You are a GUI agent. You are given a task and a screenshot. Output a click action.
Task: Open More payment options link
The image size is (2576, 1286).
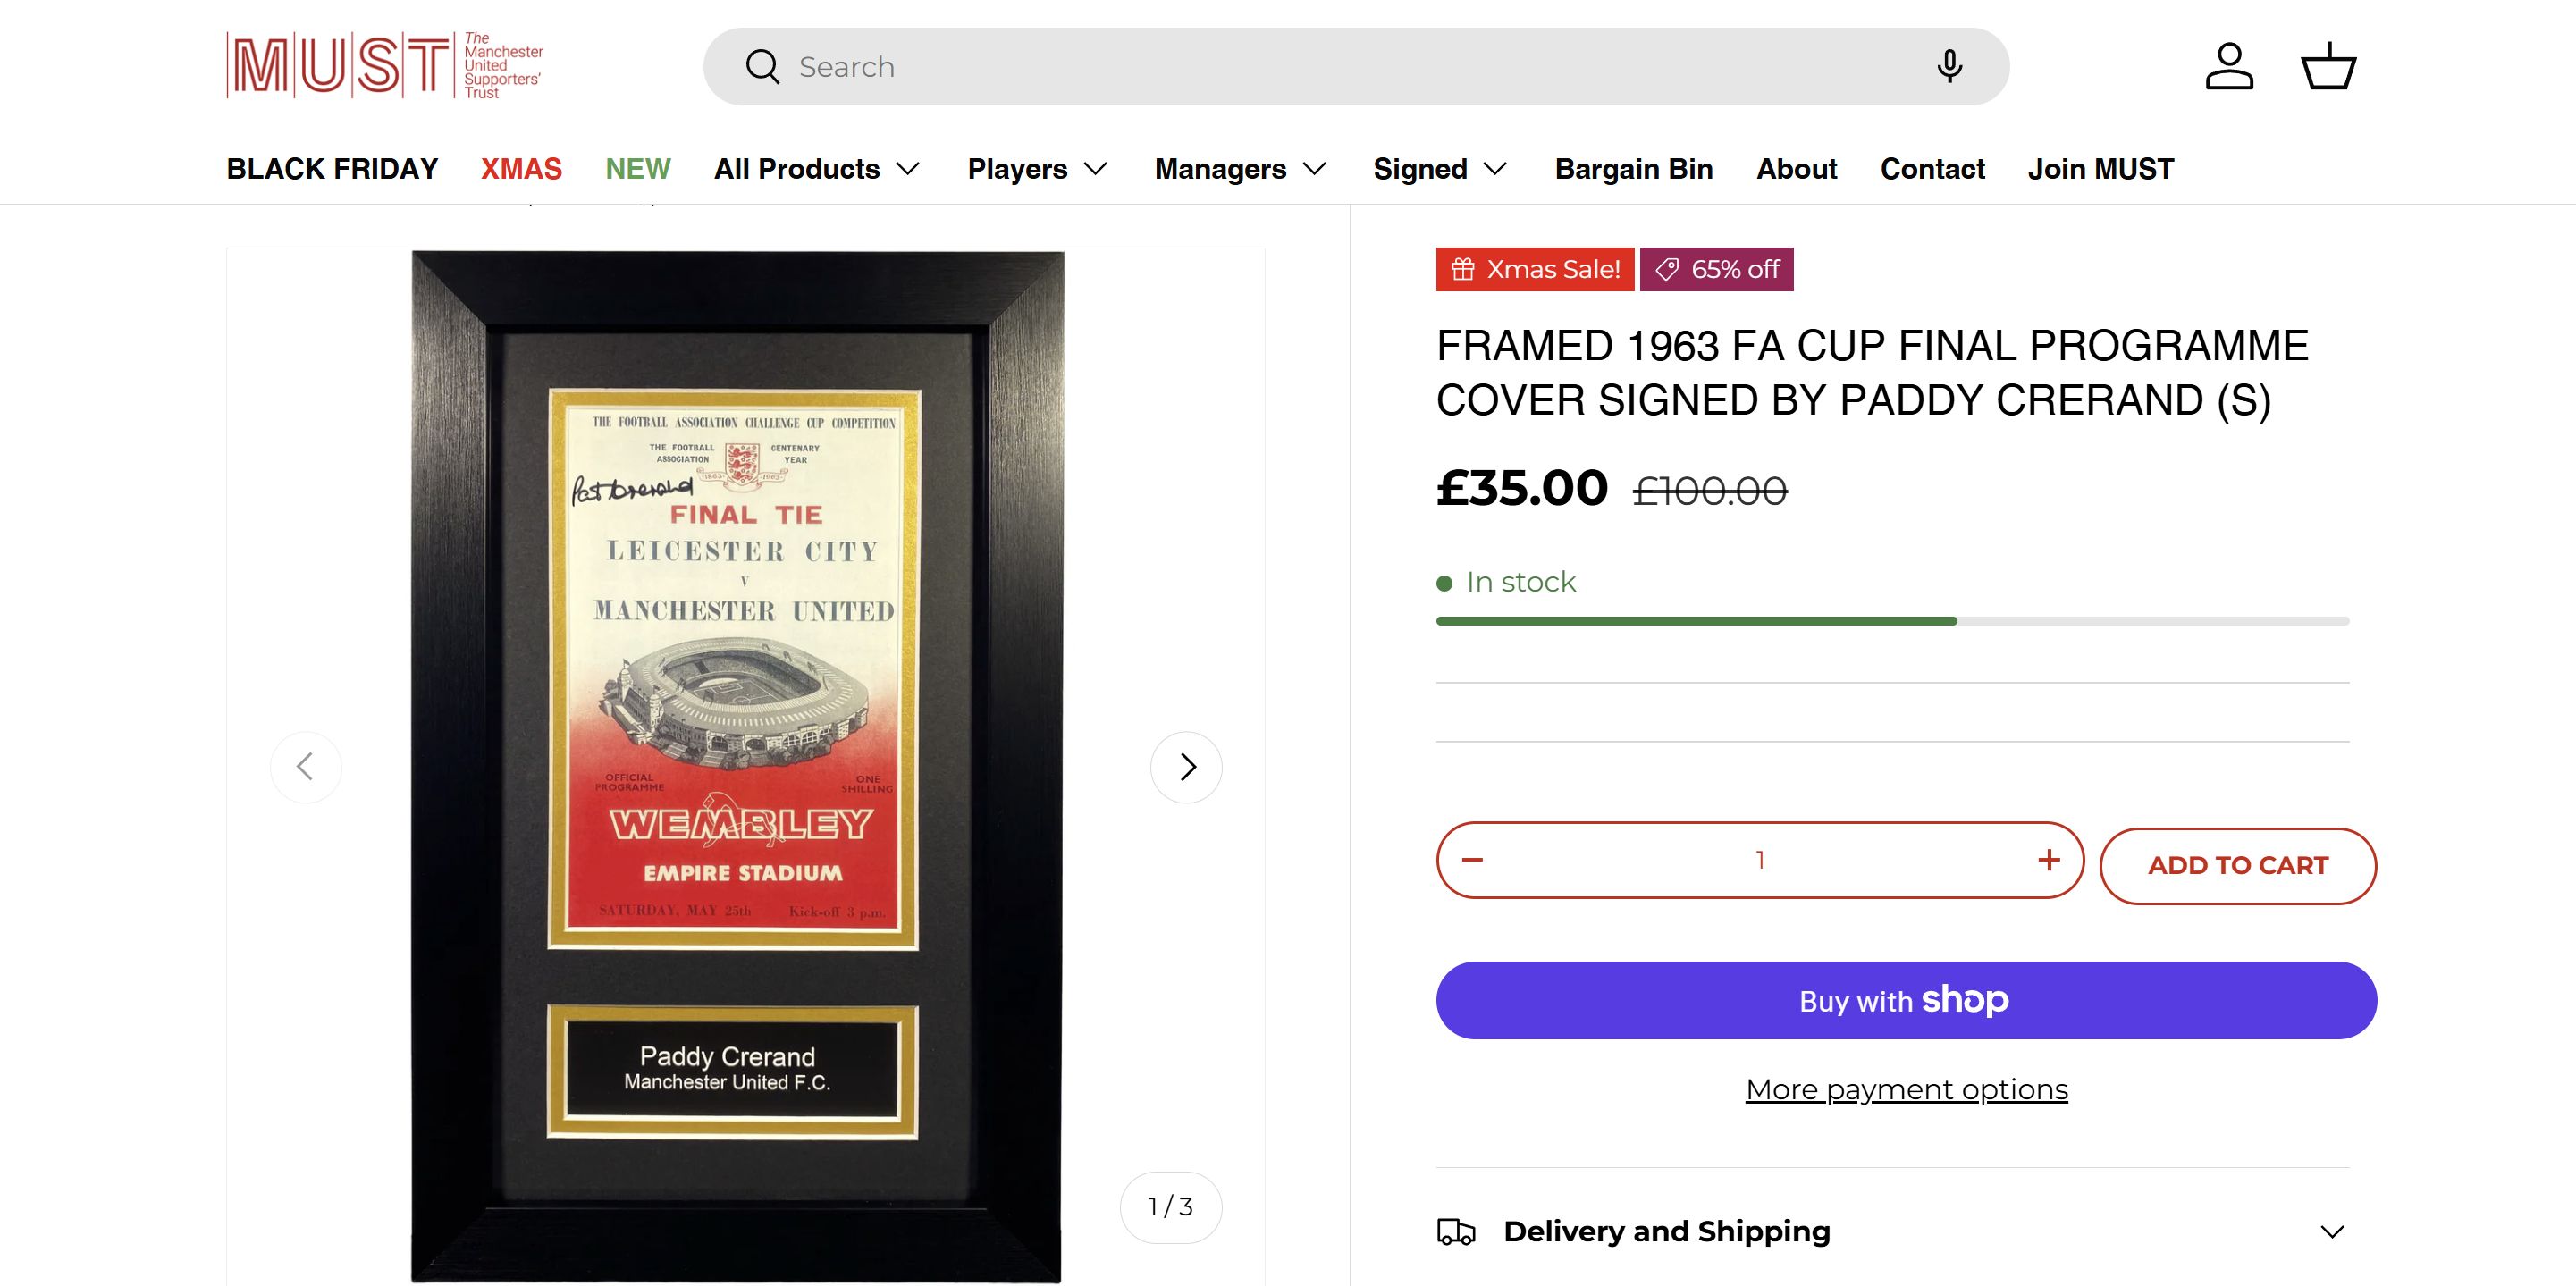(1906, 1089)
